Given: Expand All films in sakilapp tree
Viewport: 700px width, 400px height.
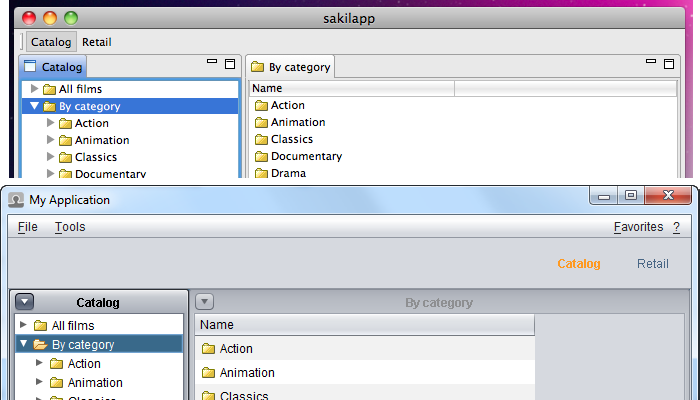Looking at the screenshot, I should point(34,88).
